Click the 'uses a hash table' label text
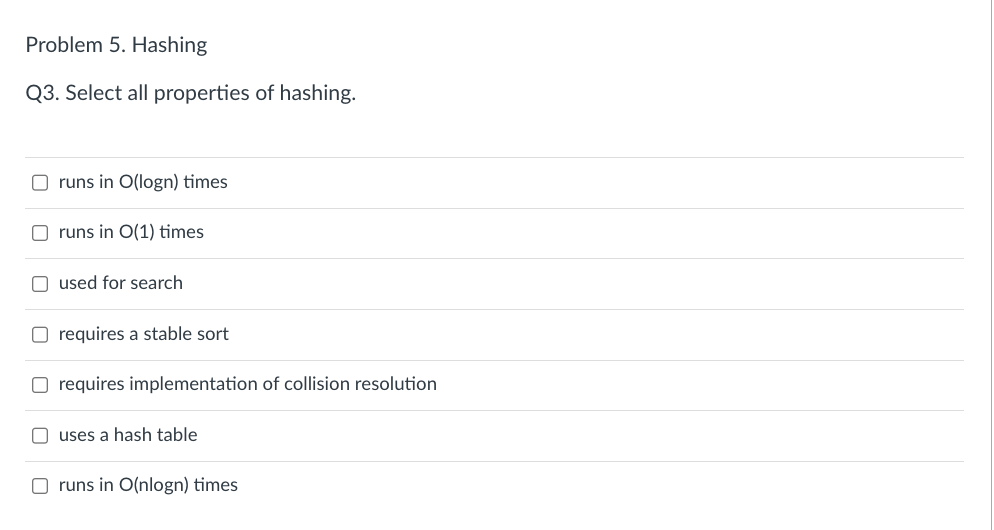994x530 pixels. 128,435
